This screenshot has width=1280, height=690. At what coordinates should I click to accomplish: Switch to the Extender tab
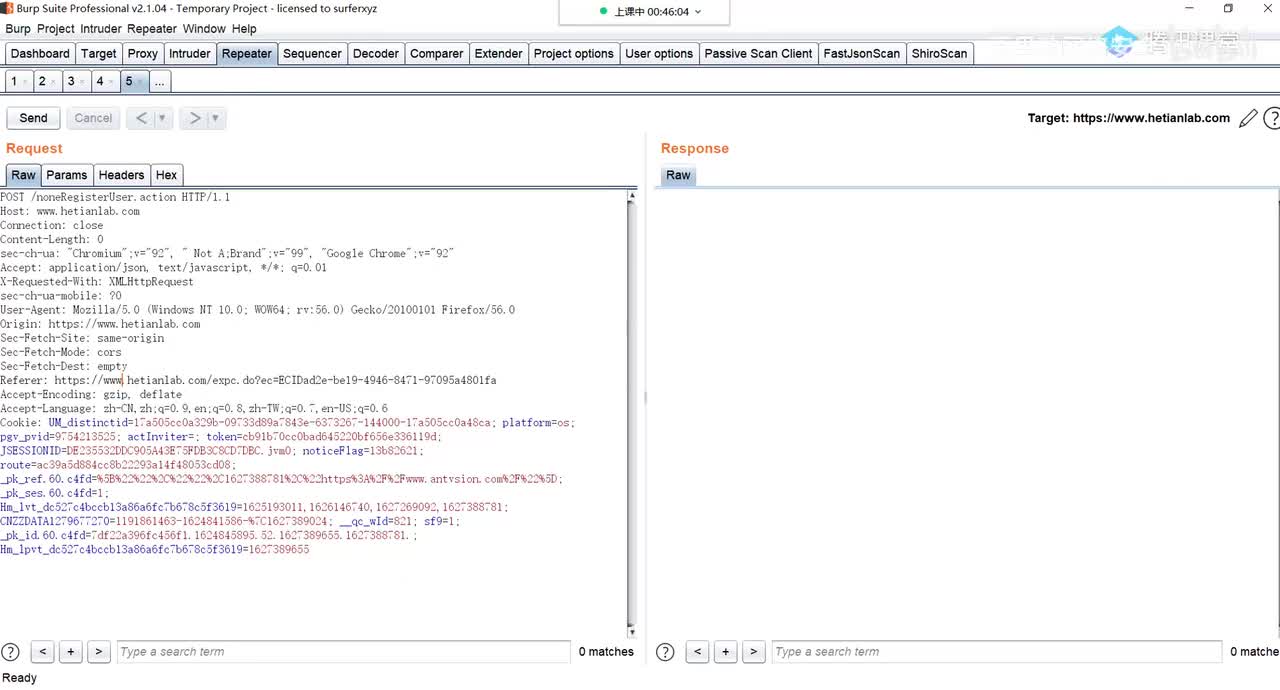[499, 54]
